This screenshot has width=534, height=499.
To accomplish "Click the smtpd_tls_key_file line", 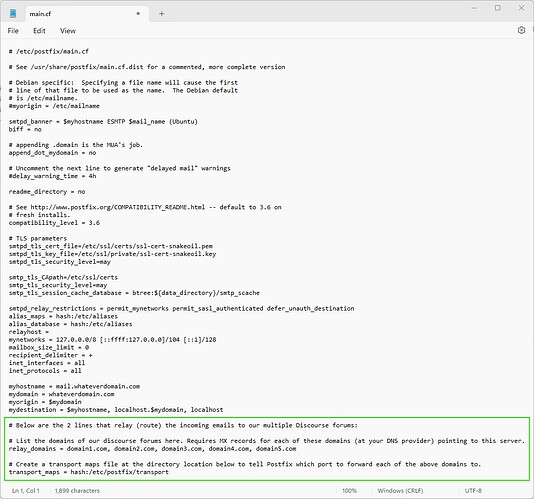I will [x=112, y=254].
